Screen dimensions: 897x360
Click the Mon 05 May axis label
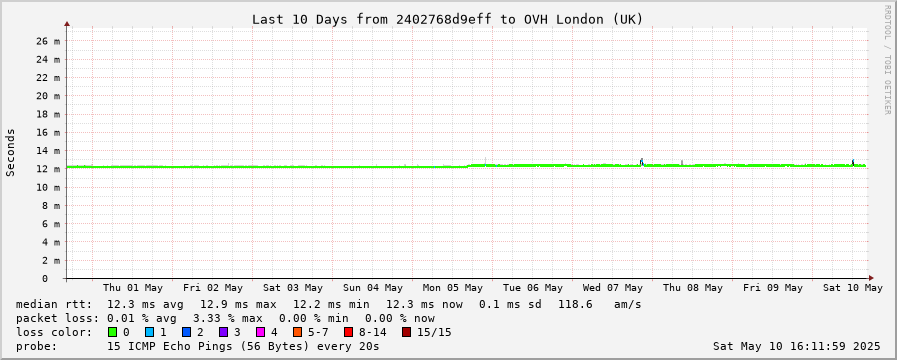[x=453, y=288]
